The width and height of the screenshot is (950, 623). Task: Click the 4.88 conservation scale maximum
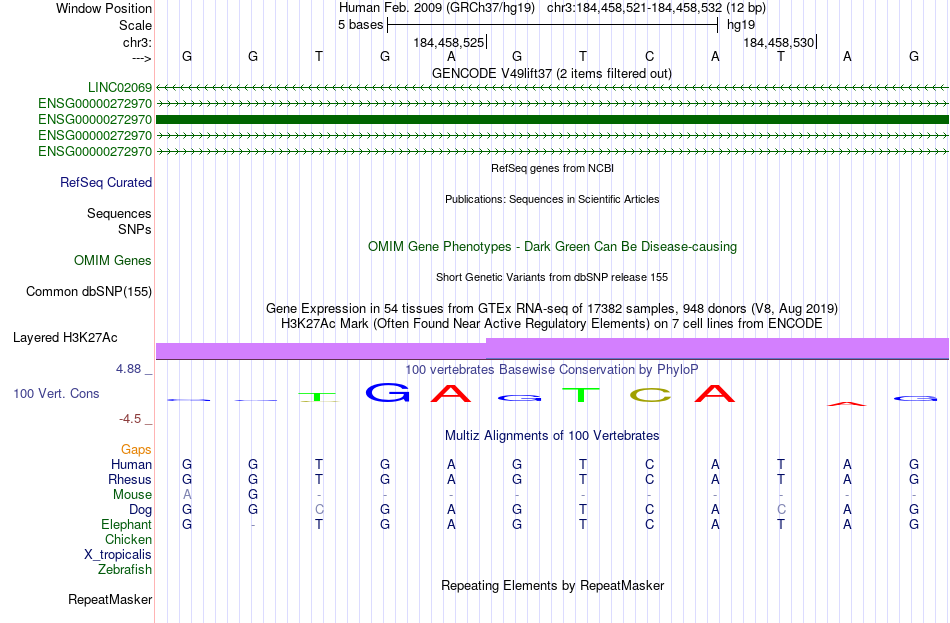(x=128, y=368)
